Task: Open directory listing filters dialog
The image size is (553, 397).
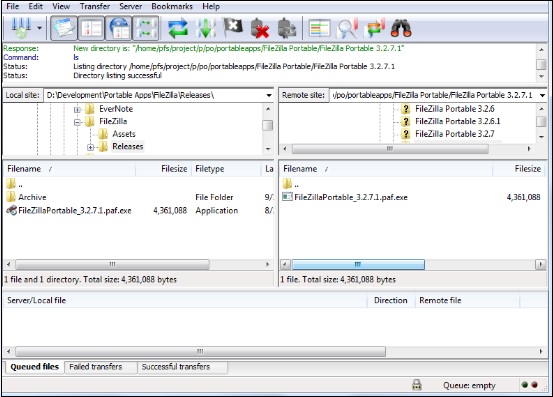Action: click(x=320, y=28)
